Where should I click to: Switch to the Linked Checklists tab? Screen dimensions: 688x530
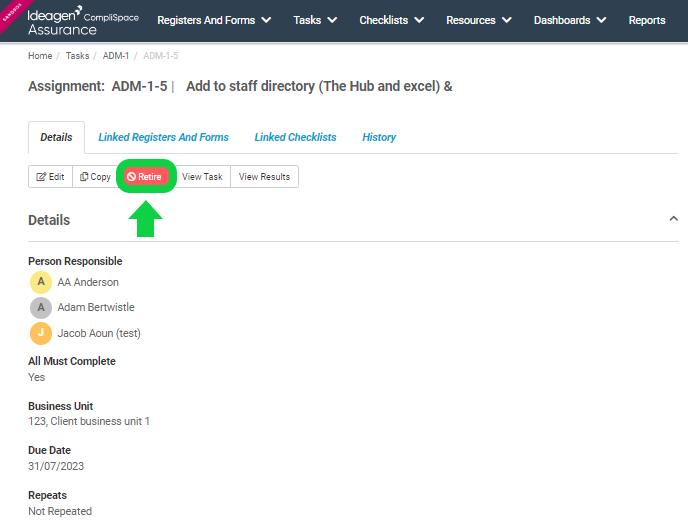[295, 137]
